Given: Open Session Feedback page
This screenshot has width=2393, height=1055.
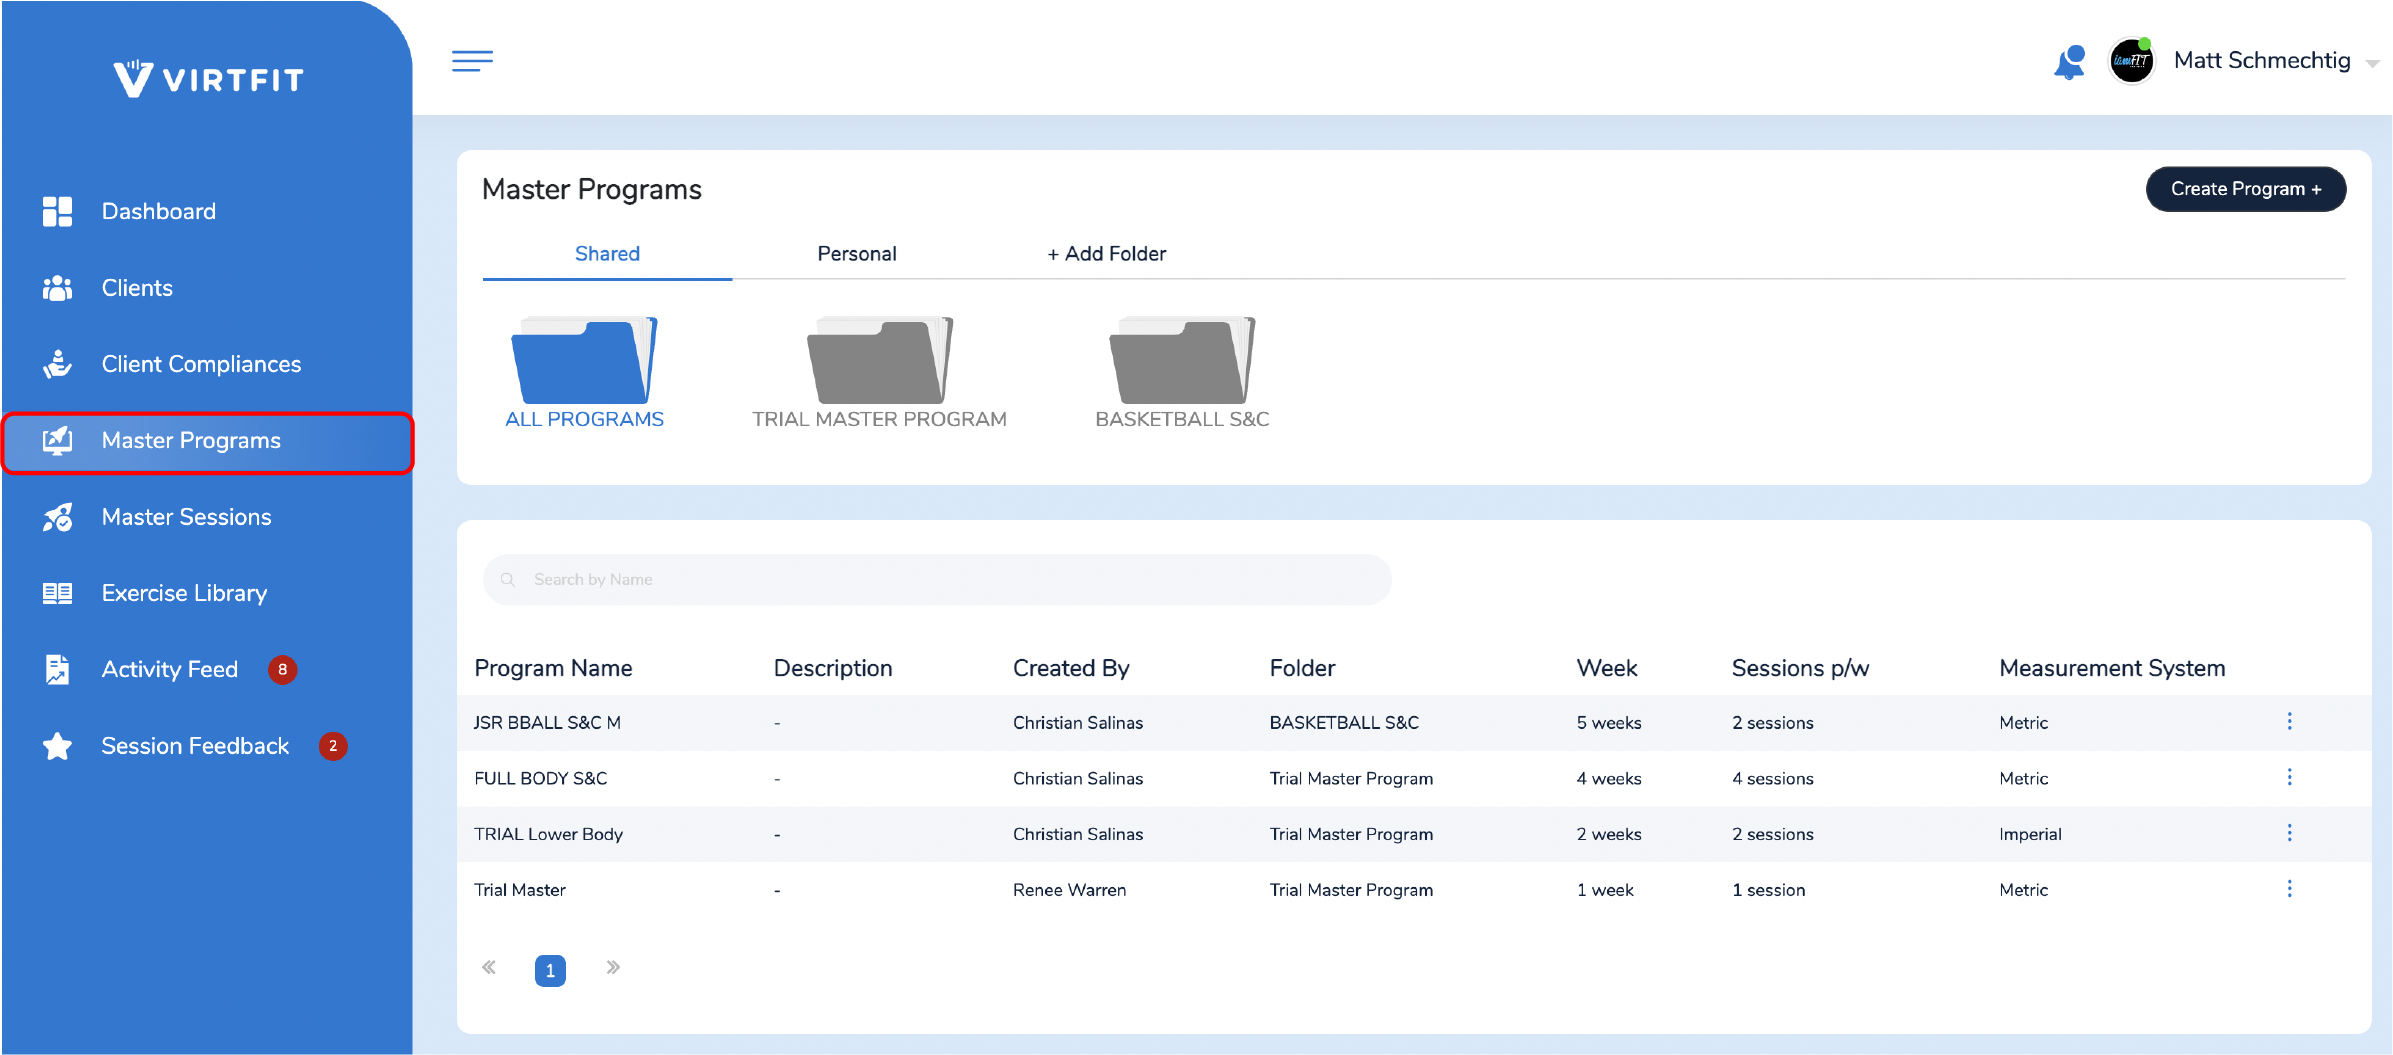Looking at the screenshot, I should pos(195,746).
